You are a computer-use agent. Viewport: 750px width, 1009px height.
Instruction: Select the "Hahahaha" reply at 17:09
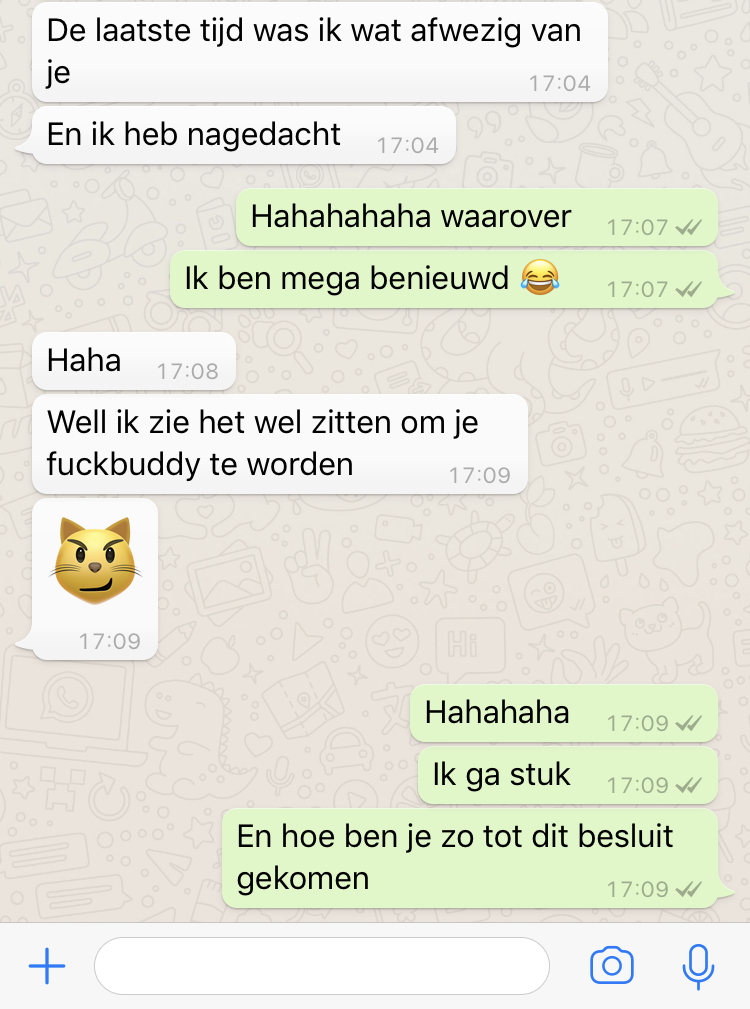[563, 714]
